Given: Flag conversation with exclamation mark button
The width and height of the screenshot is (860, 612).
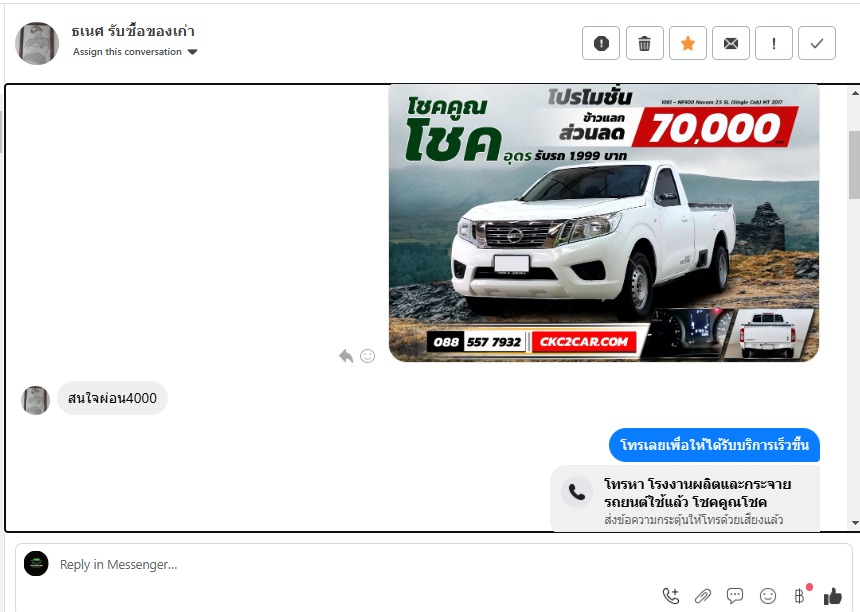Looking at the screenshot, I should 774,43.
